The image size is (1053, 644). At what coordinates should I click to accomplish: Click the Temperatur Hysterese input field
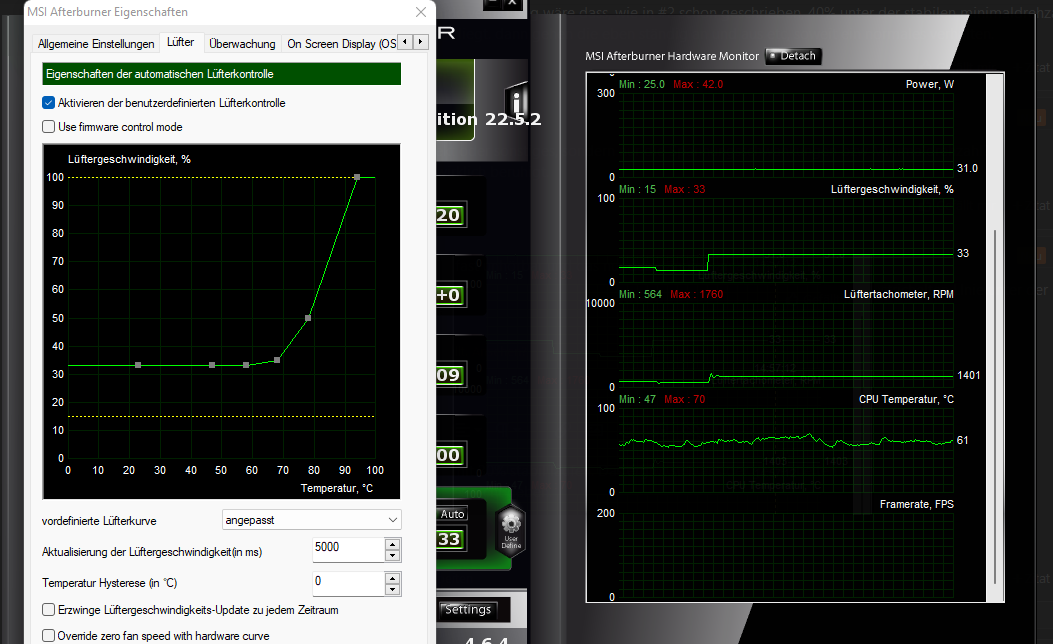349,583
